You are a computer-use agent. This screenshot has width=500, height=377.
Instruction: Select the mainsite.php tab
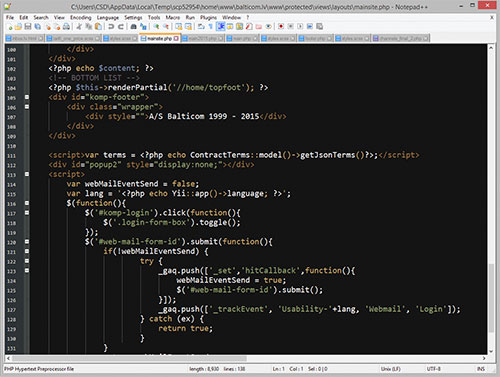click(160, 38)
